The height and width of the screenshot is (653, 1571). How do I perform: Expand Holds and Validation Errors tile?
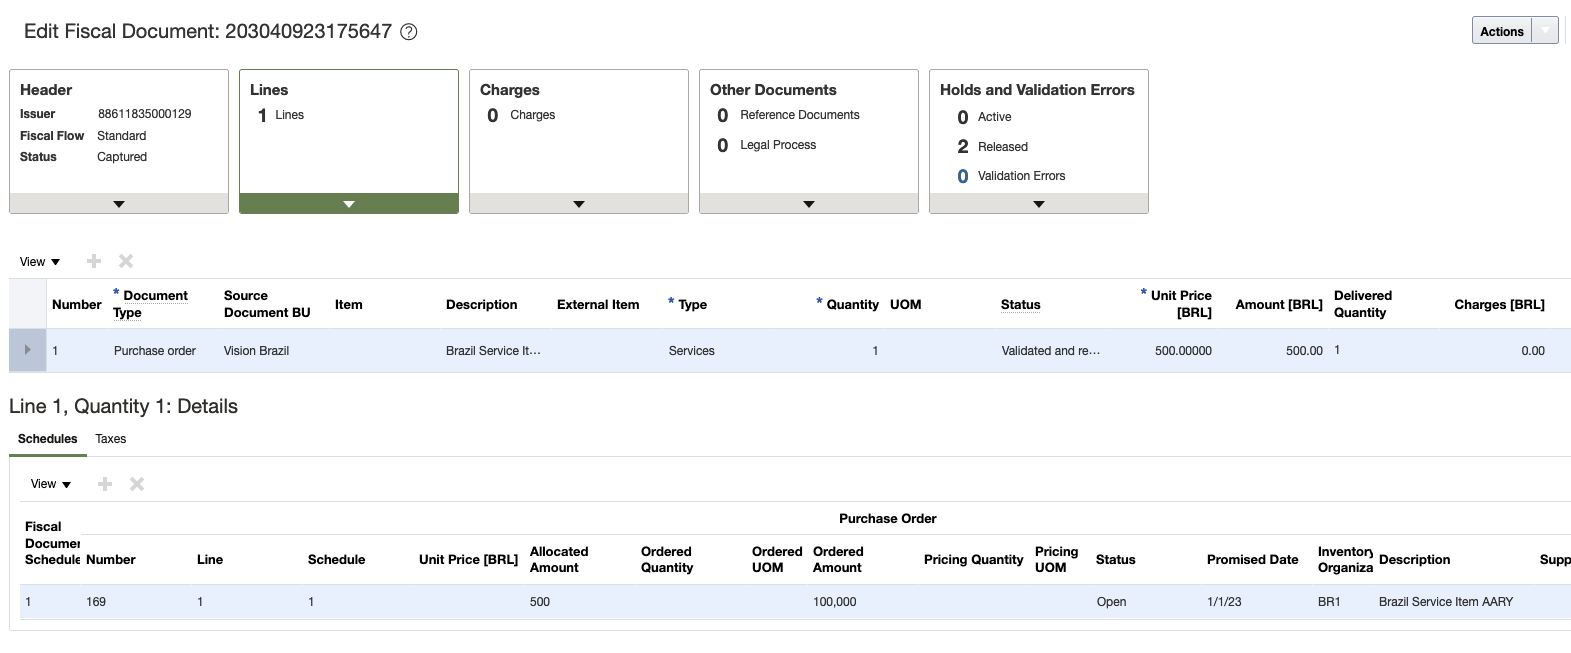tap(1039, 204)
